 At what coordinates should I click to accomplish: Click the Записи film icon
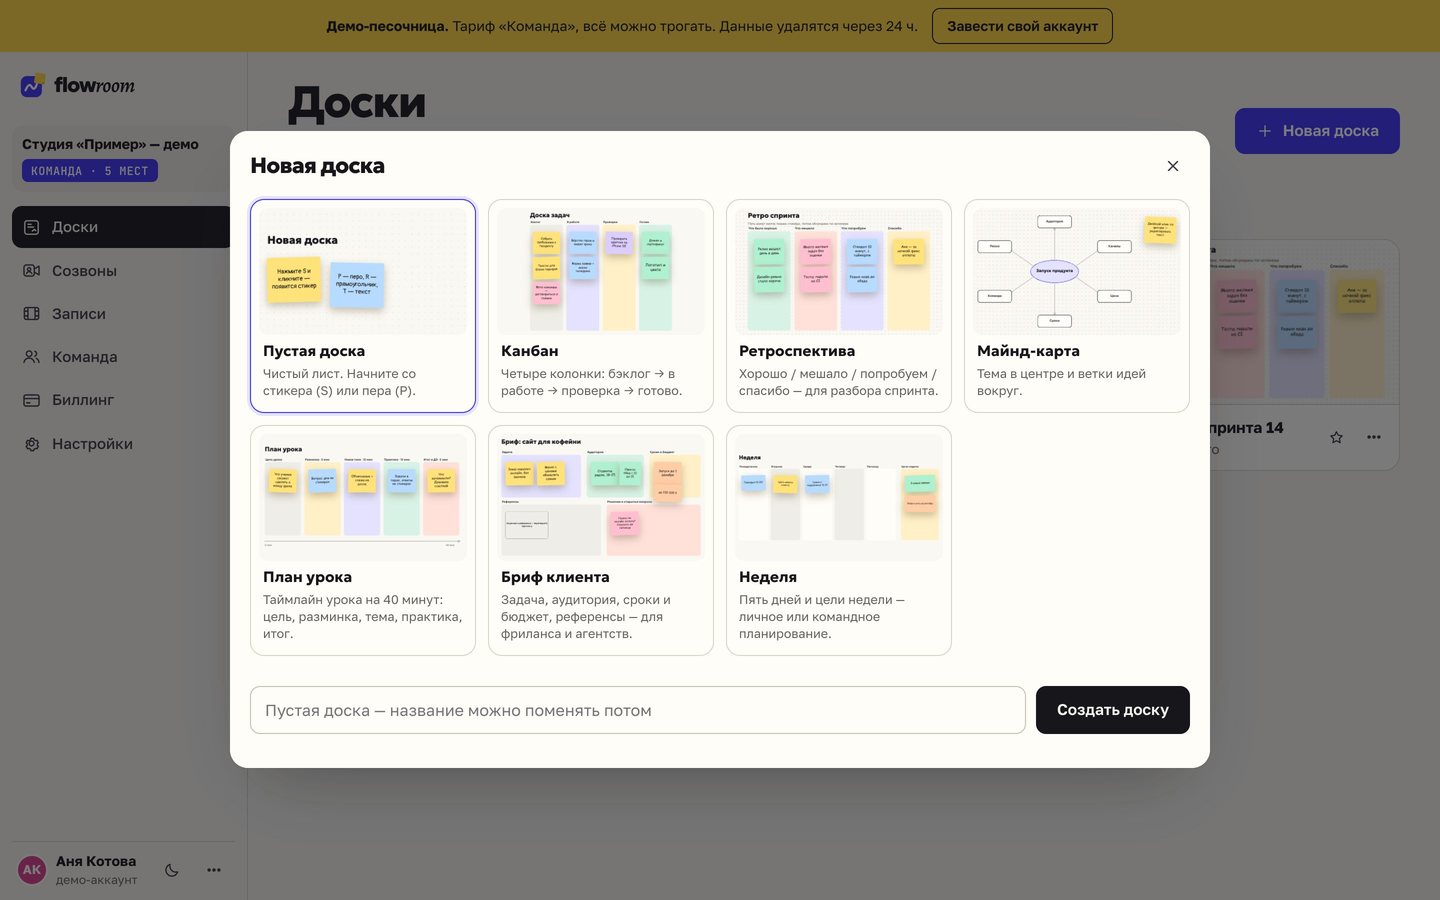tap(32, 314)
